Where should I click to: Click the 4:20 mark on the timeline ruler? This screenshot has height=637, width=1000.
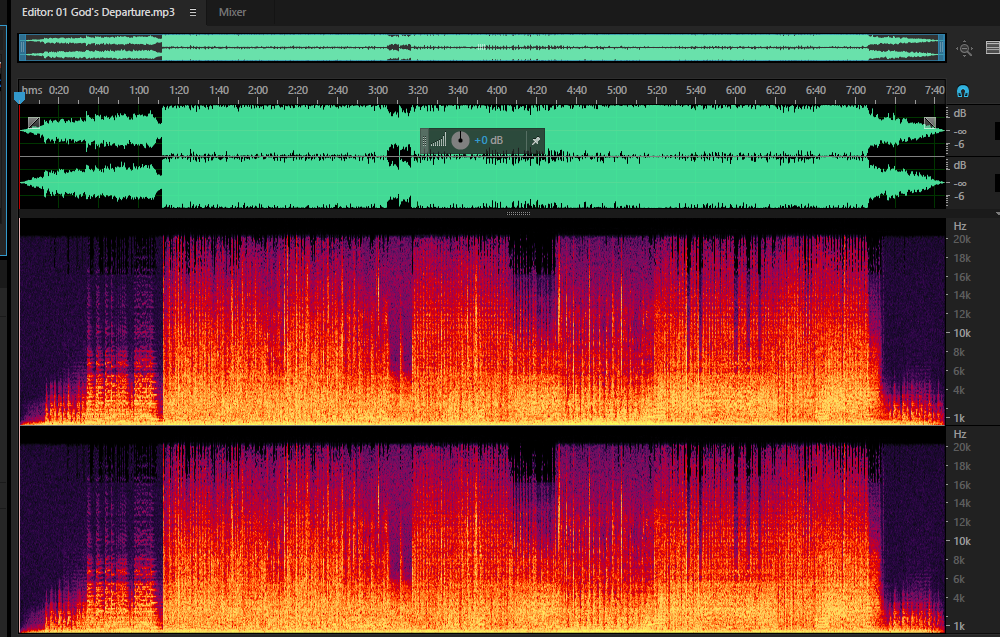pyautogui.click(x=536, y=91)
